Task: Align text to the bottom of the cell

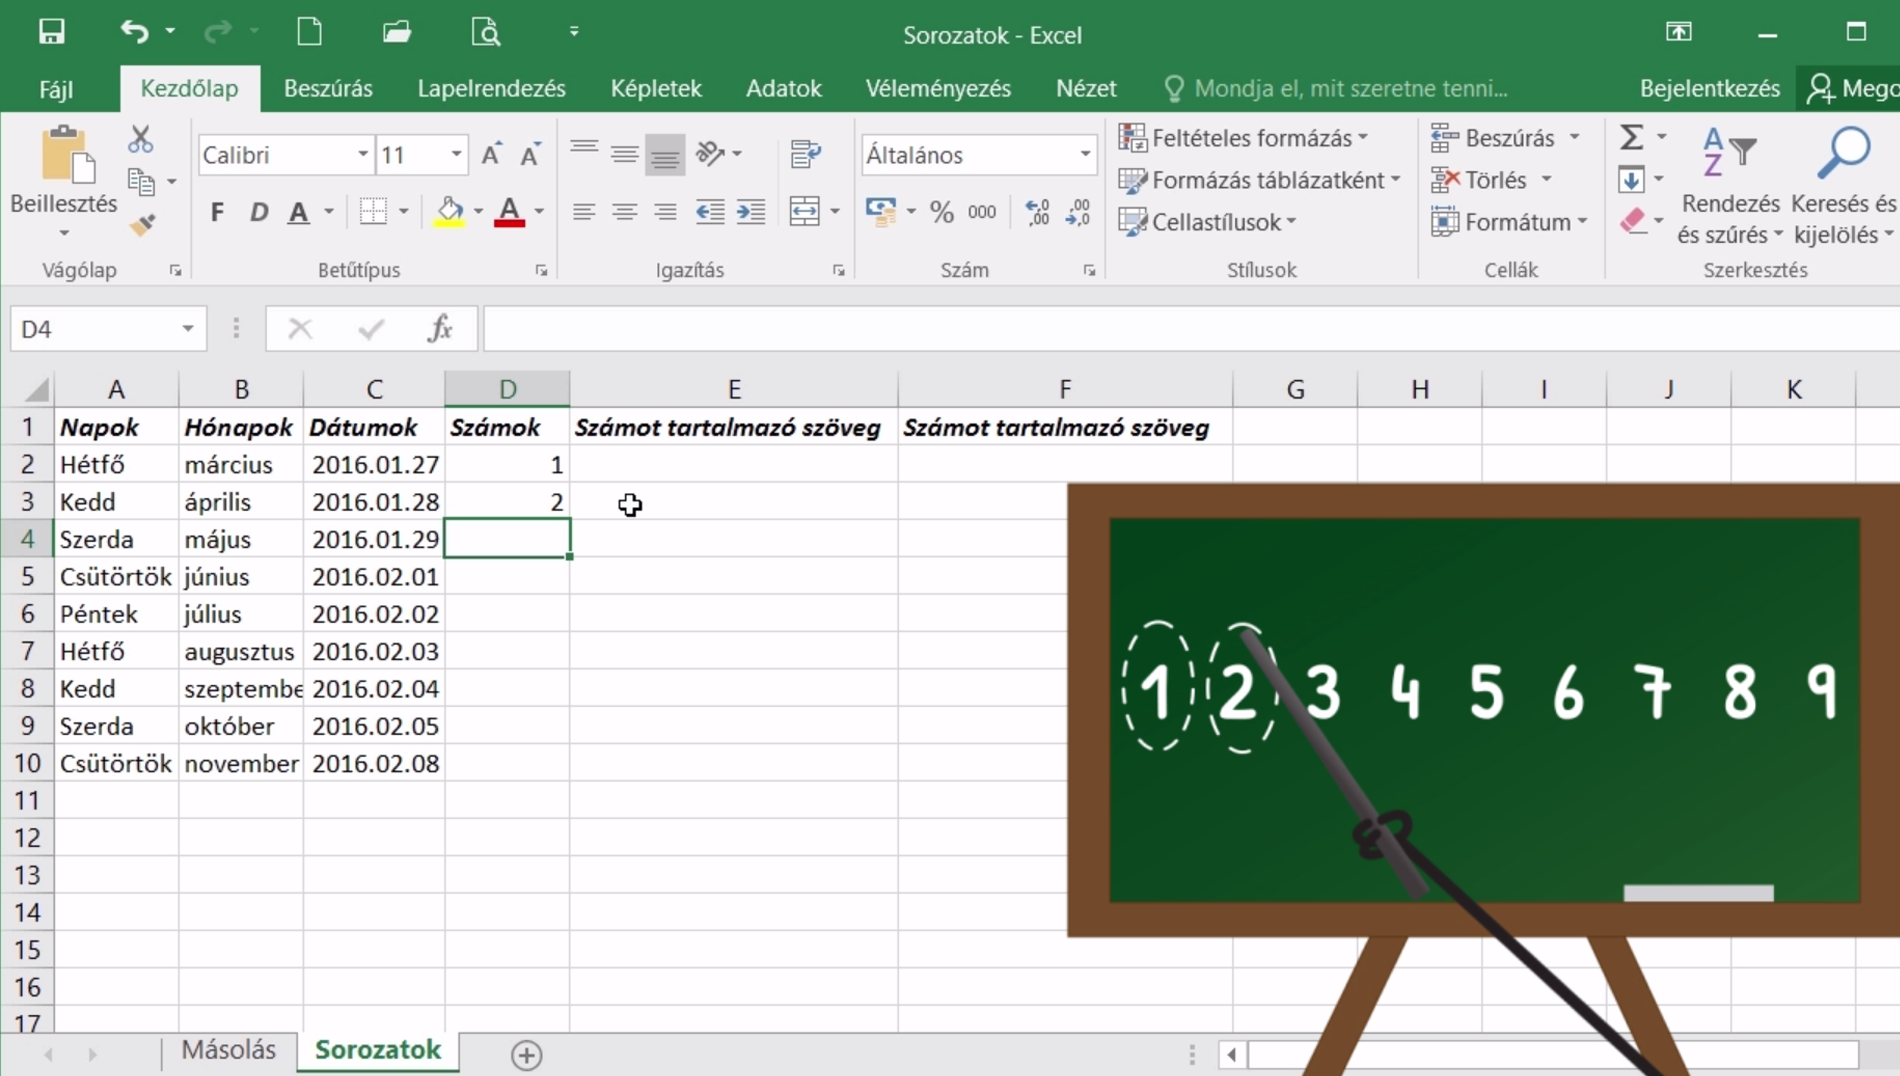Action: pos(665,154)
